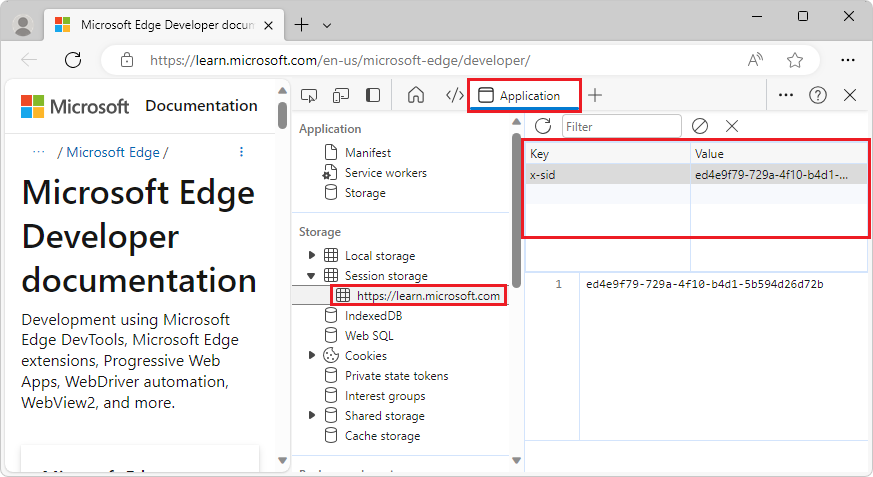Open browser Settings and more menu

click(x=847, y=60)
